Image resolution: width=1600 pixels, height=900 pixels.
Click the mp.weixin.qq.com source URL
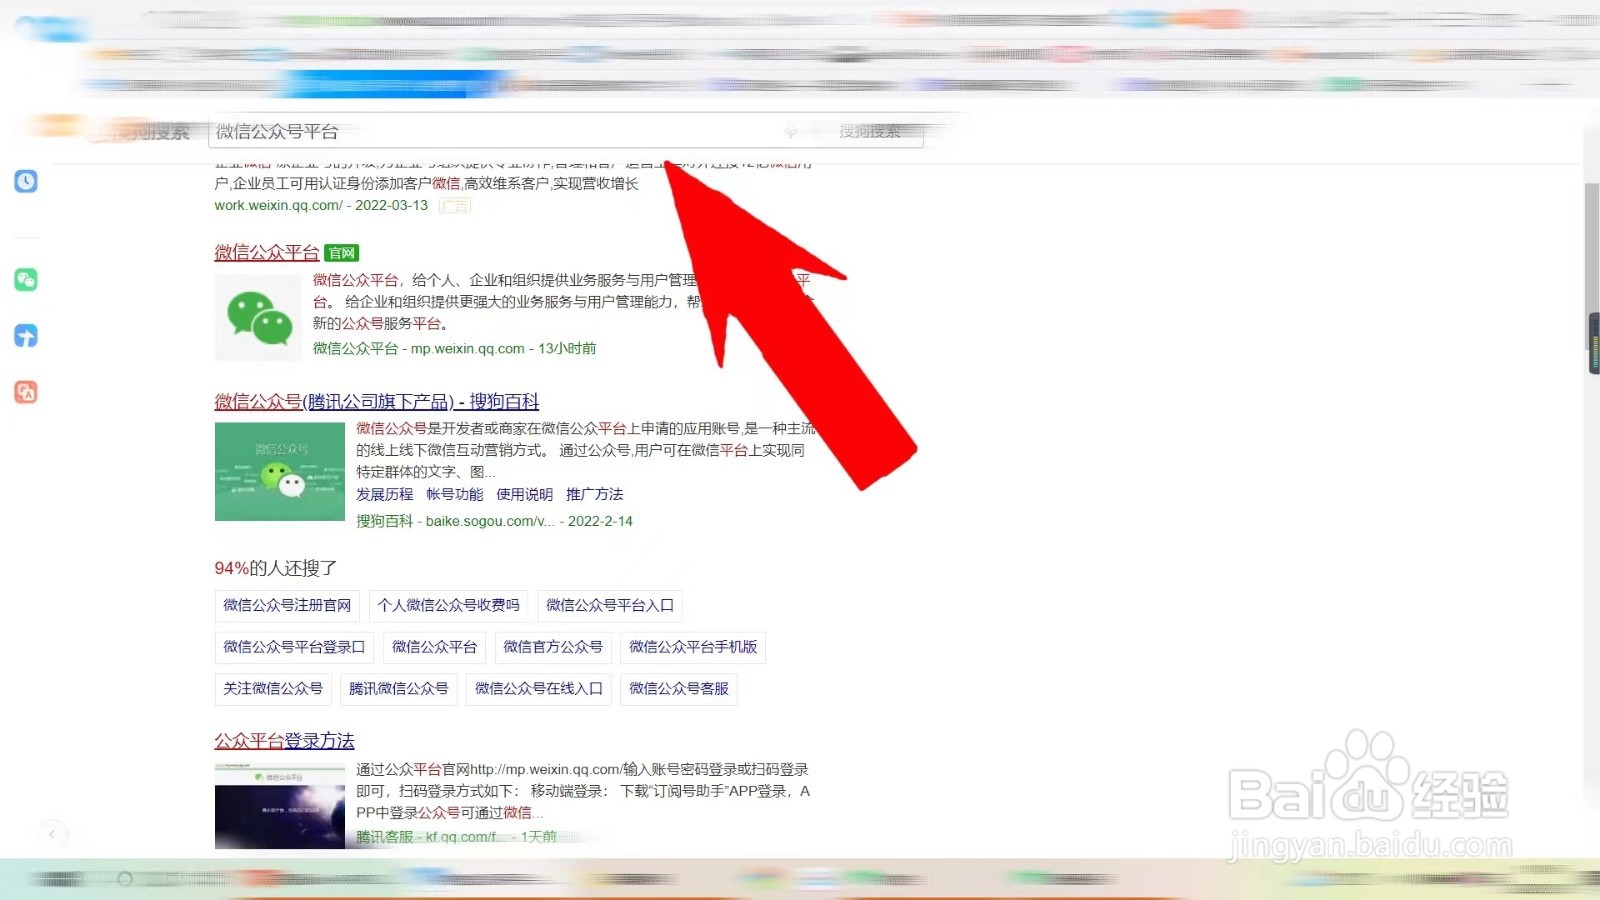point(467,348)
